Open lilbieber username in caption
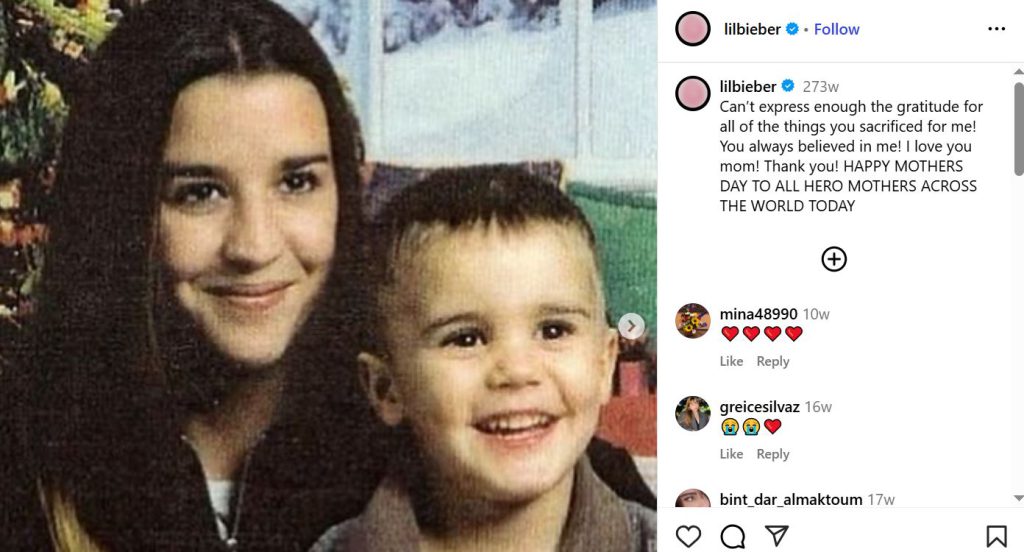The image size is (1024, 552). click(x=748, y=86)
